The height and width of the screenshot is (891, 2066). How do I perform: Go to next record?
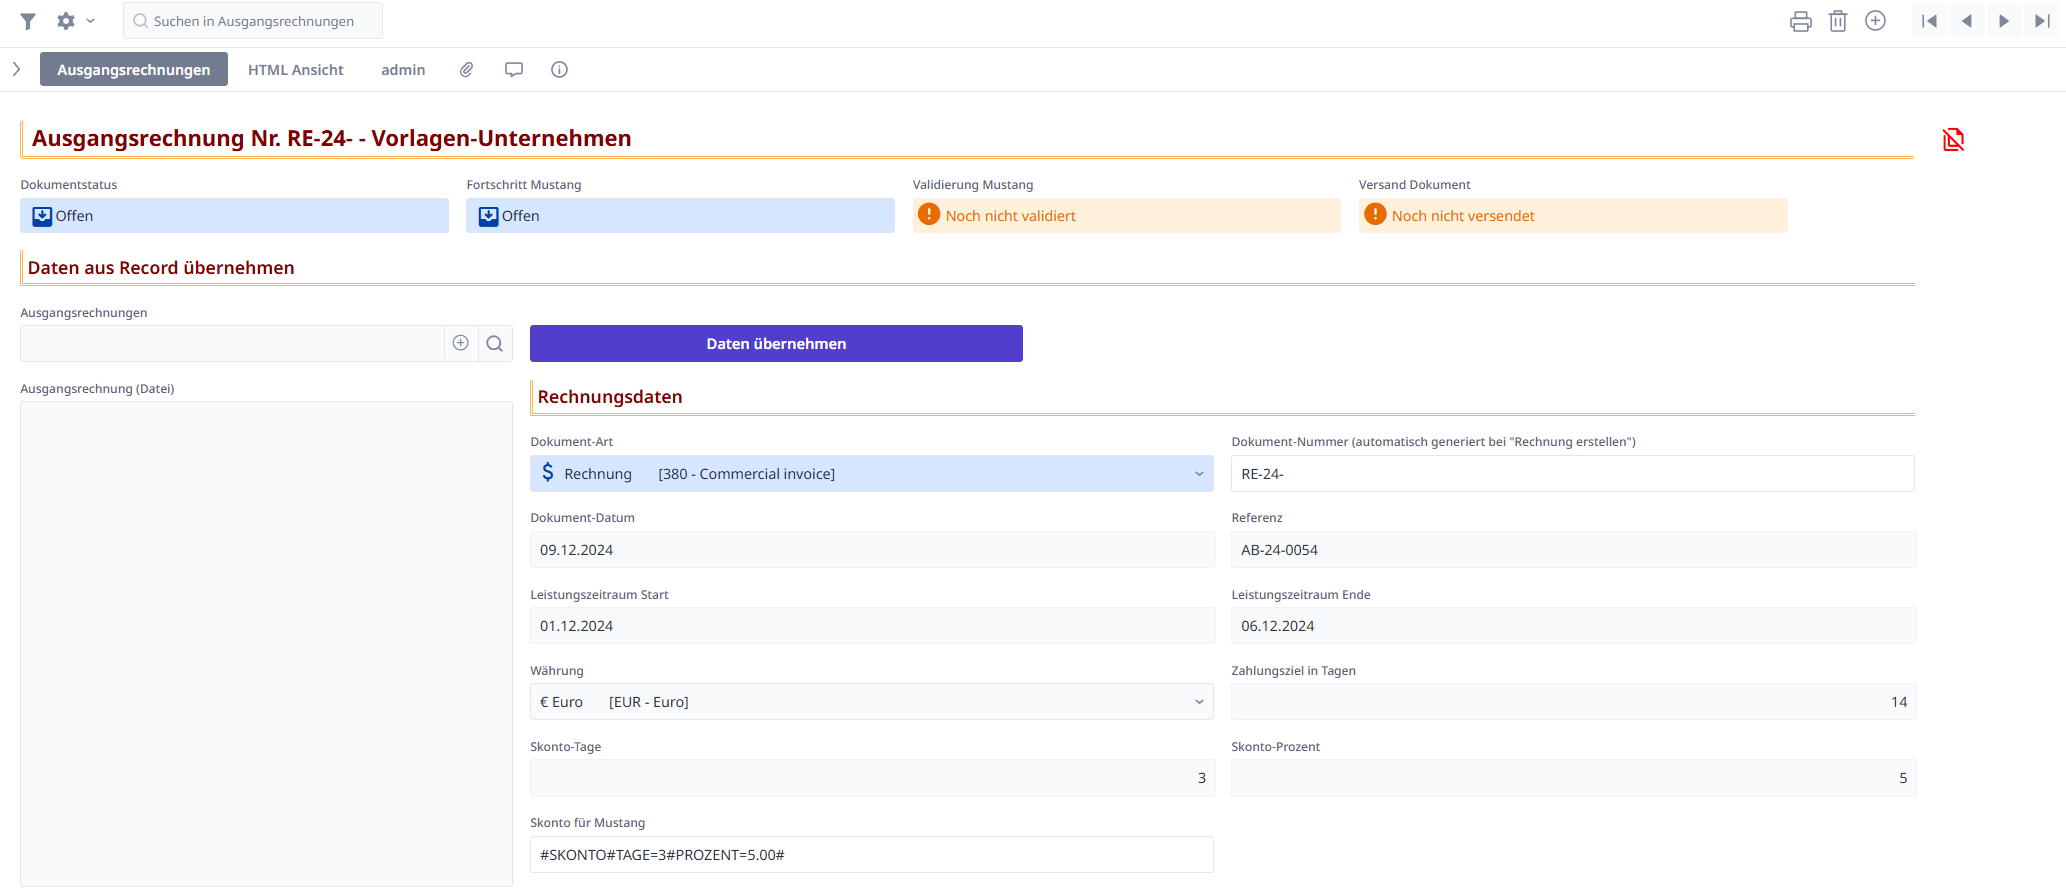(x=2003, y=21)
